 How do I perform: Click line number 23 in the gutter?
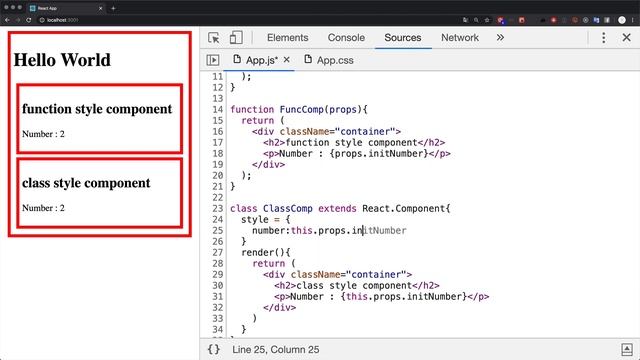[218, 209]
